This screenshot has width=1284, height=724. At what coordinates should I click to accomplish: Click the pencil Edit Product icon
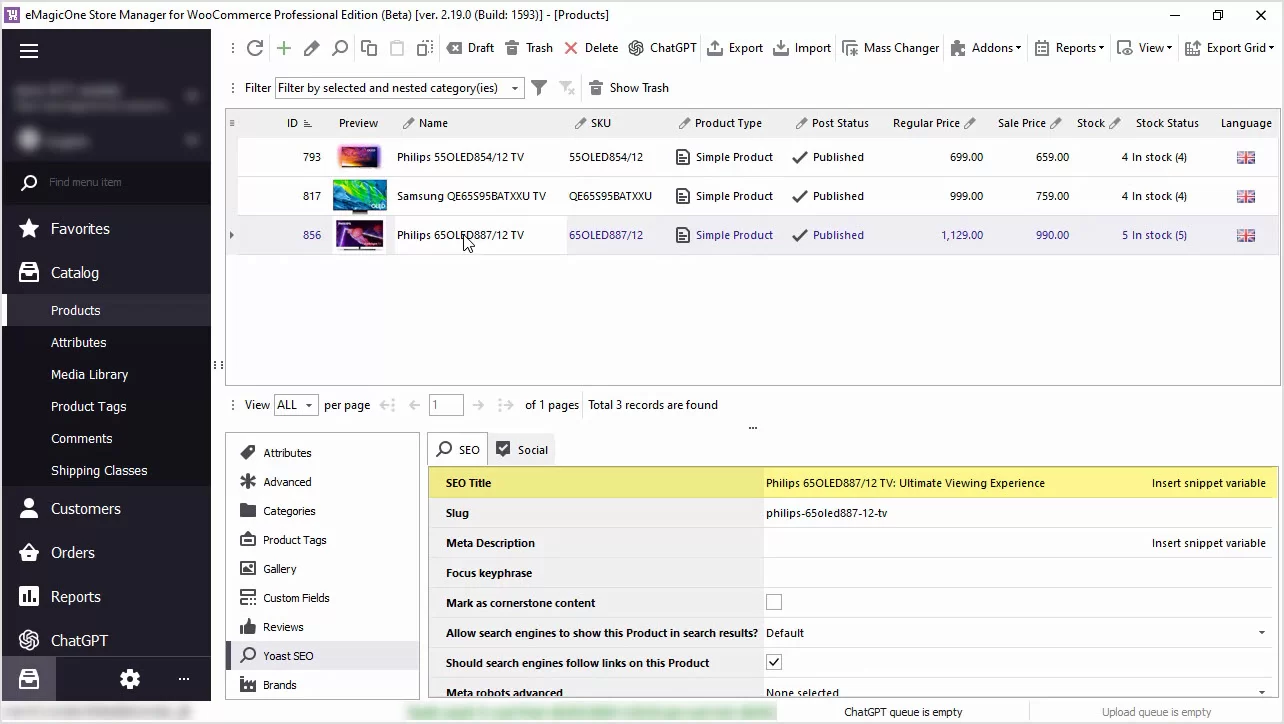click(x=312, y=48)
